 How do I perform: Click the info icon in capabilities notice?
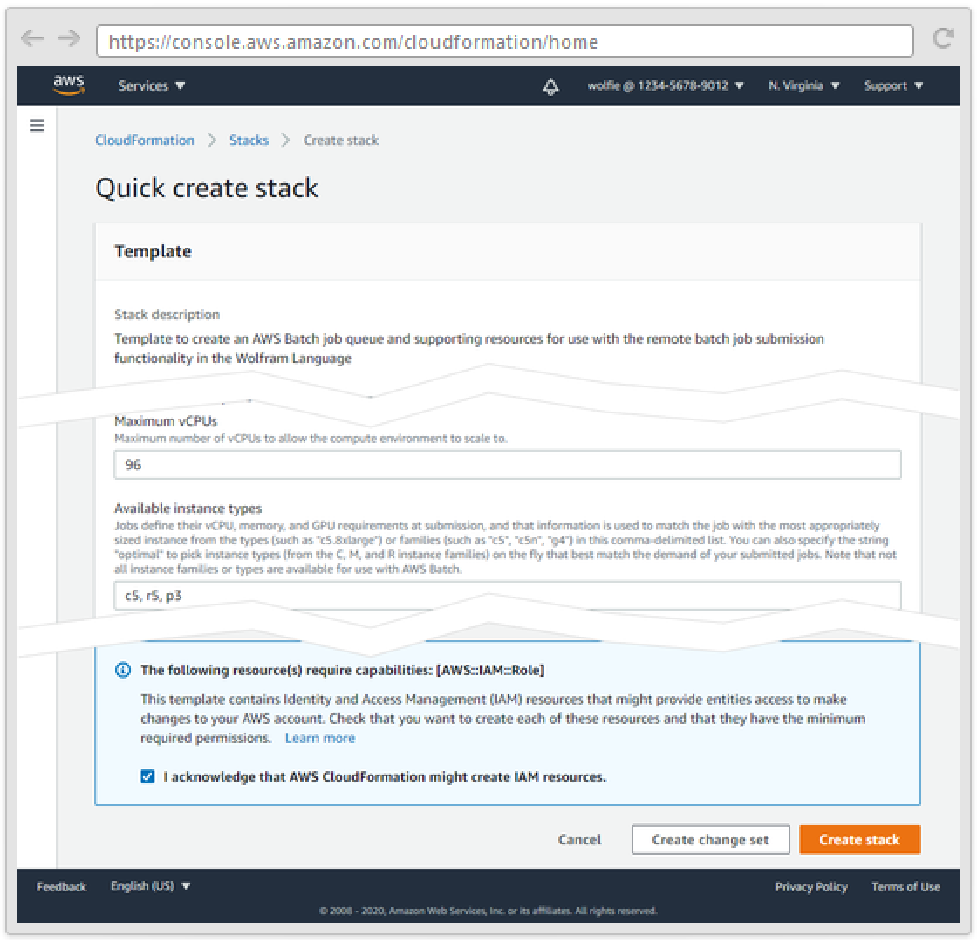pyautogui.click(x=123, y=671)
